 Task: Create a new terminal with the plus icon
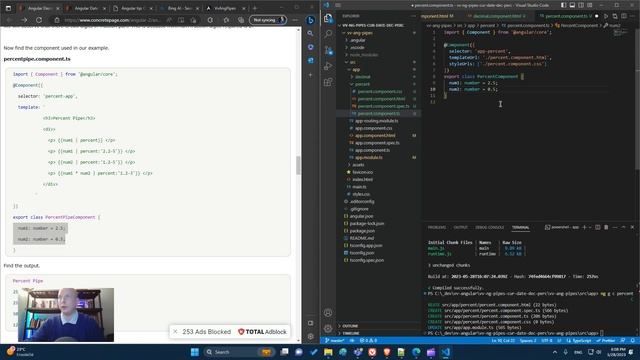tap(584, 227)
